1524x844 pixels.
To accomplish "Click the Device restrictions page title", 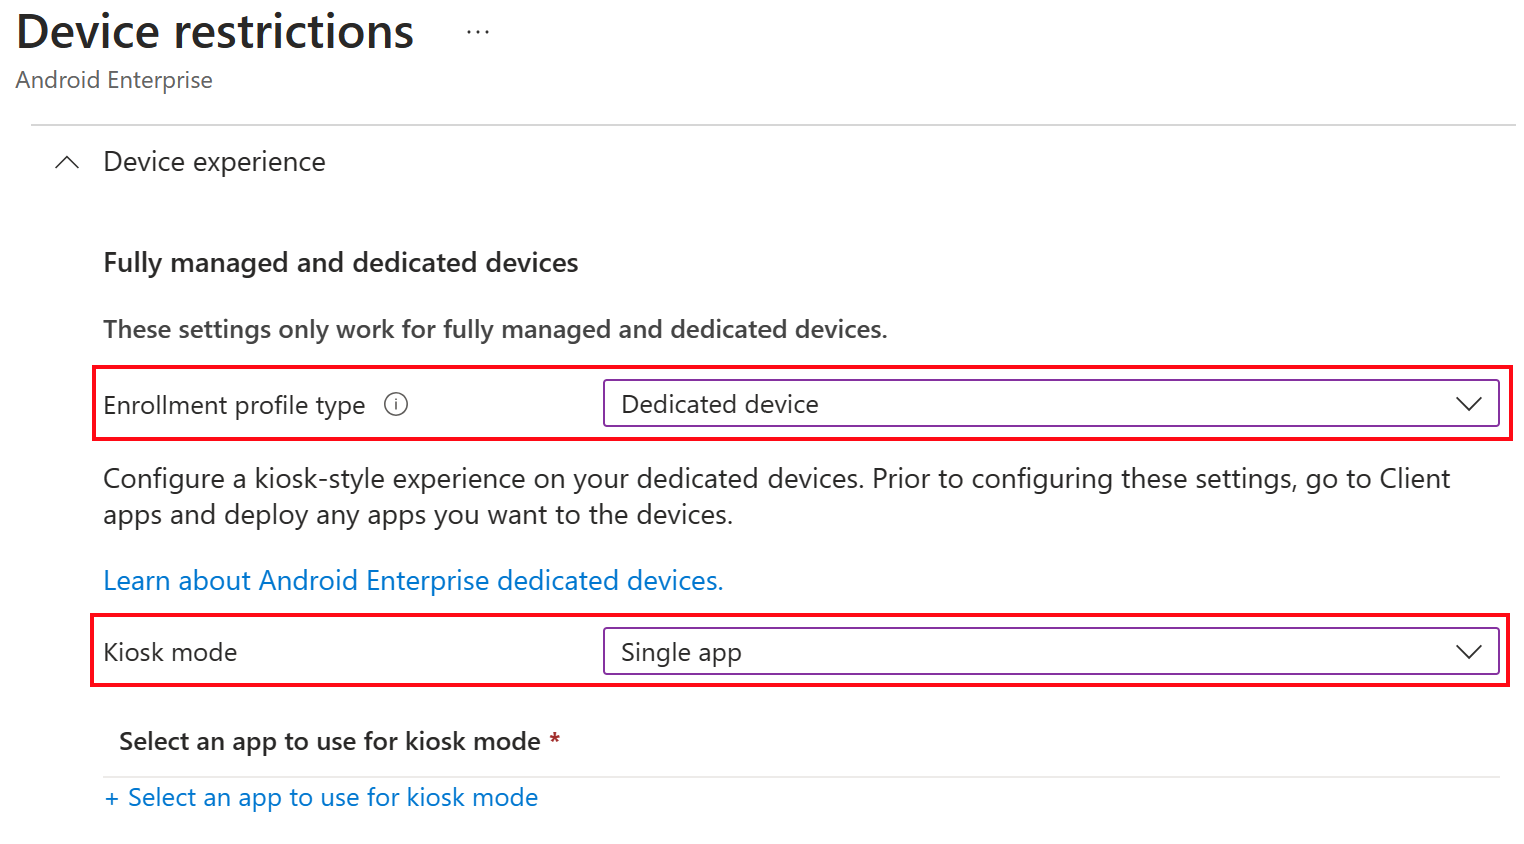I will click(215, 32).
